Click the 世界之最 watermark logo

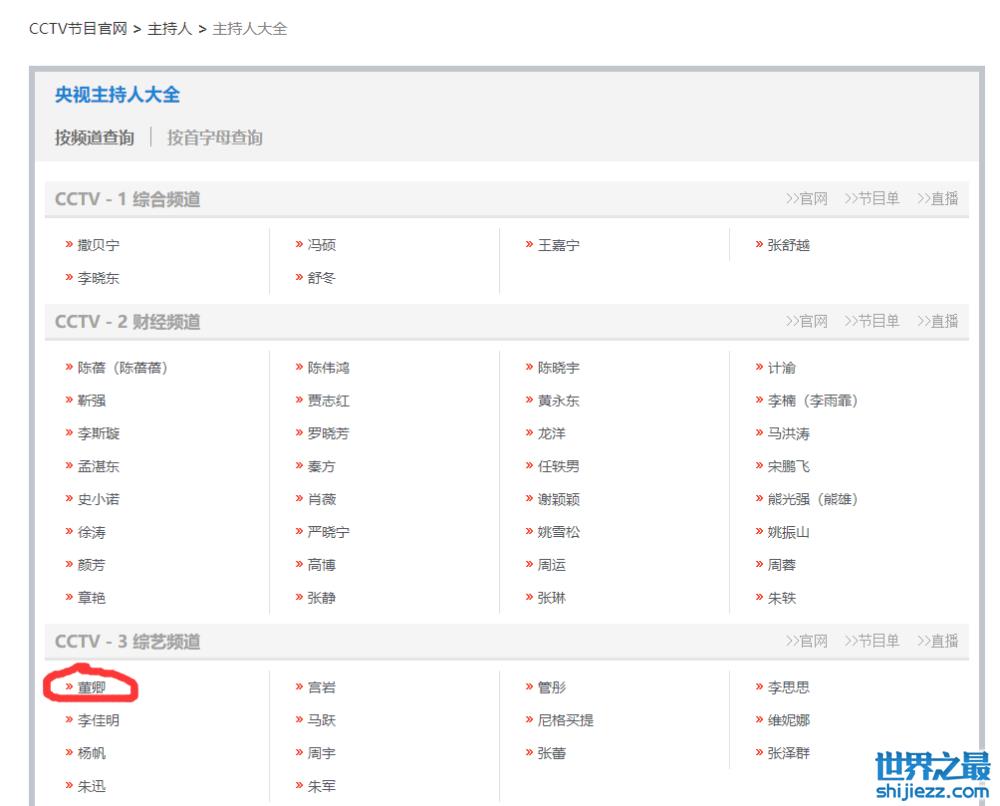point(931,776)
